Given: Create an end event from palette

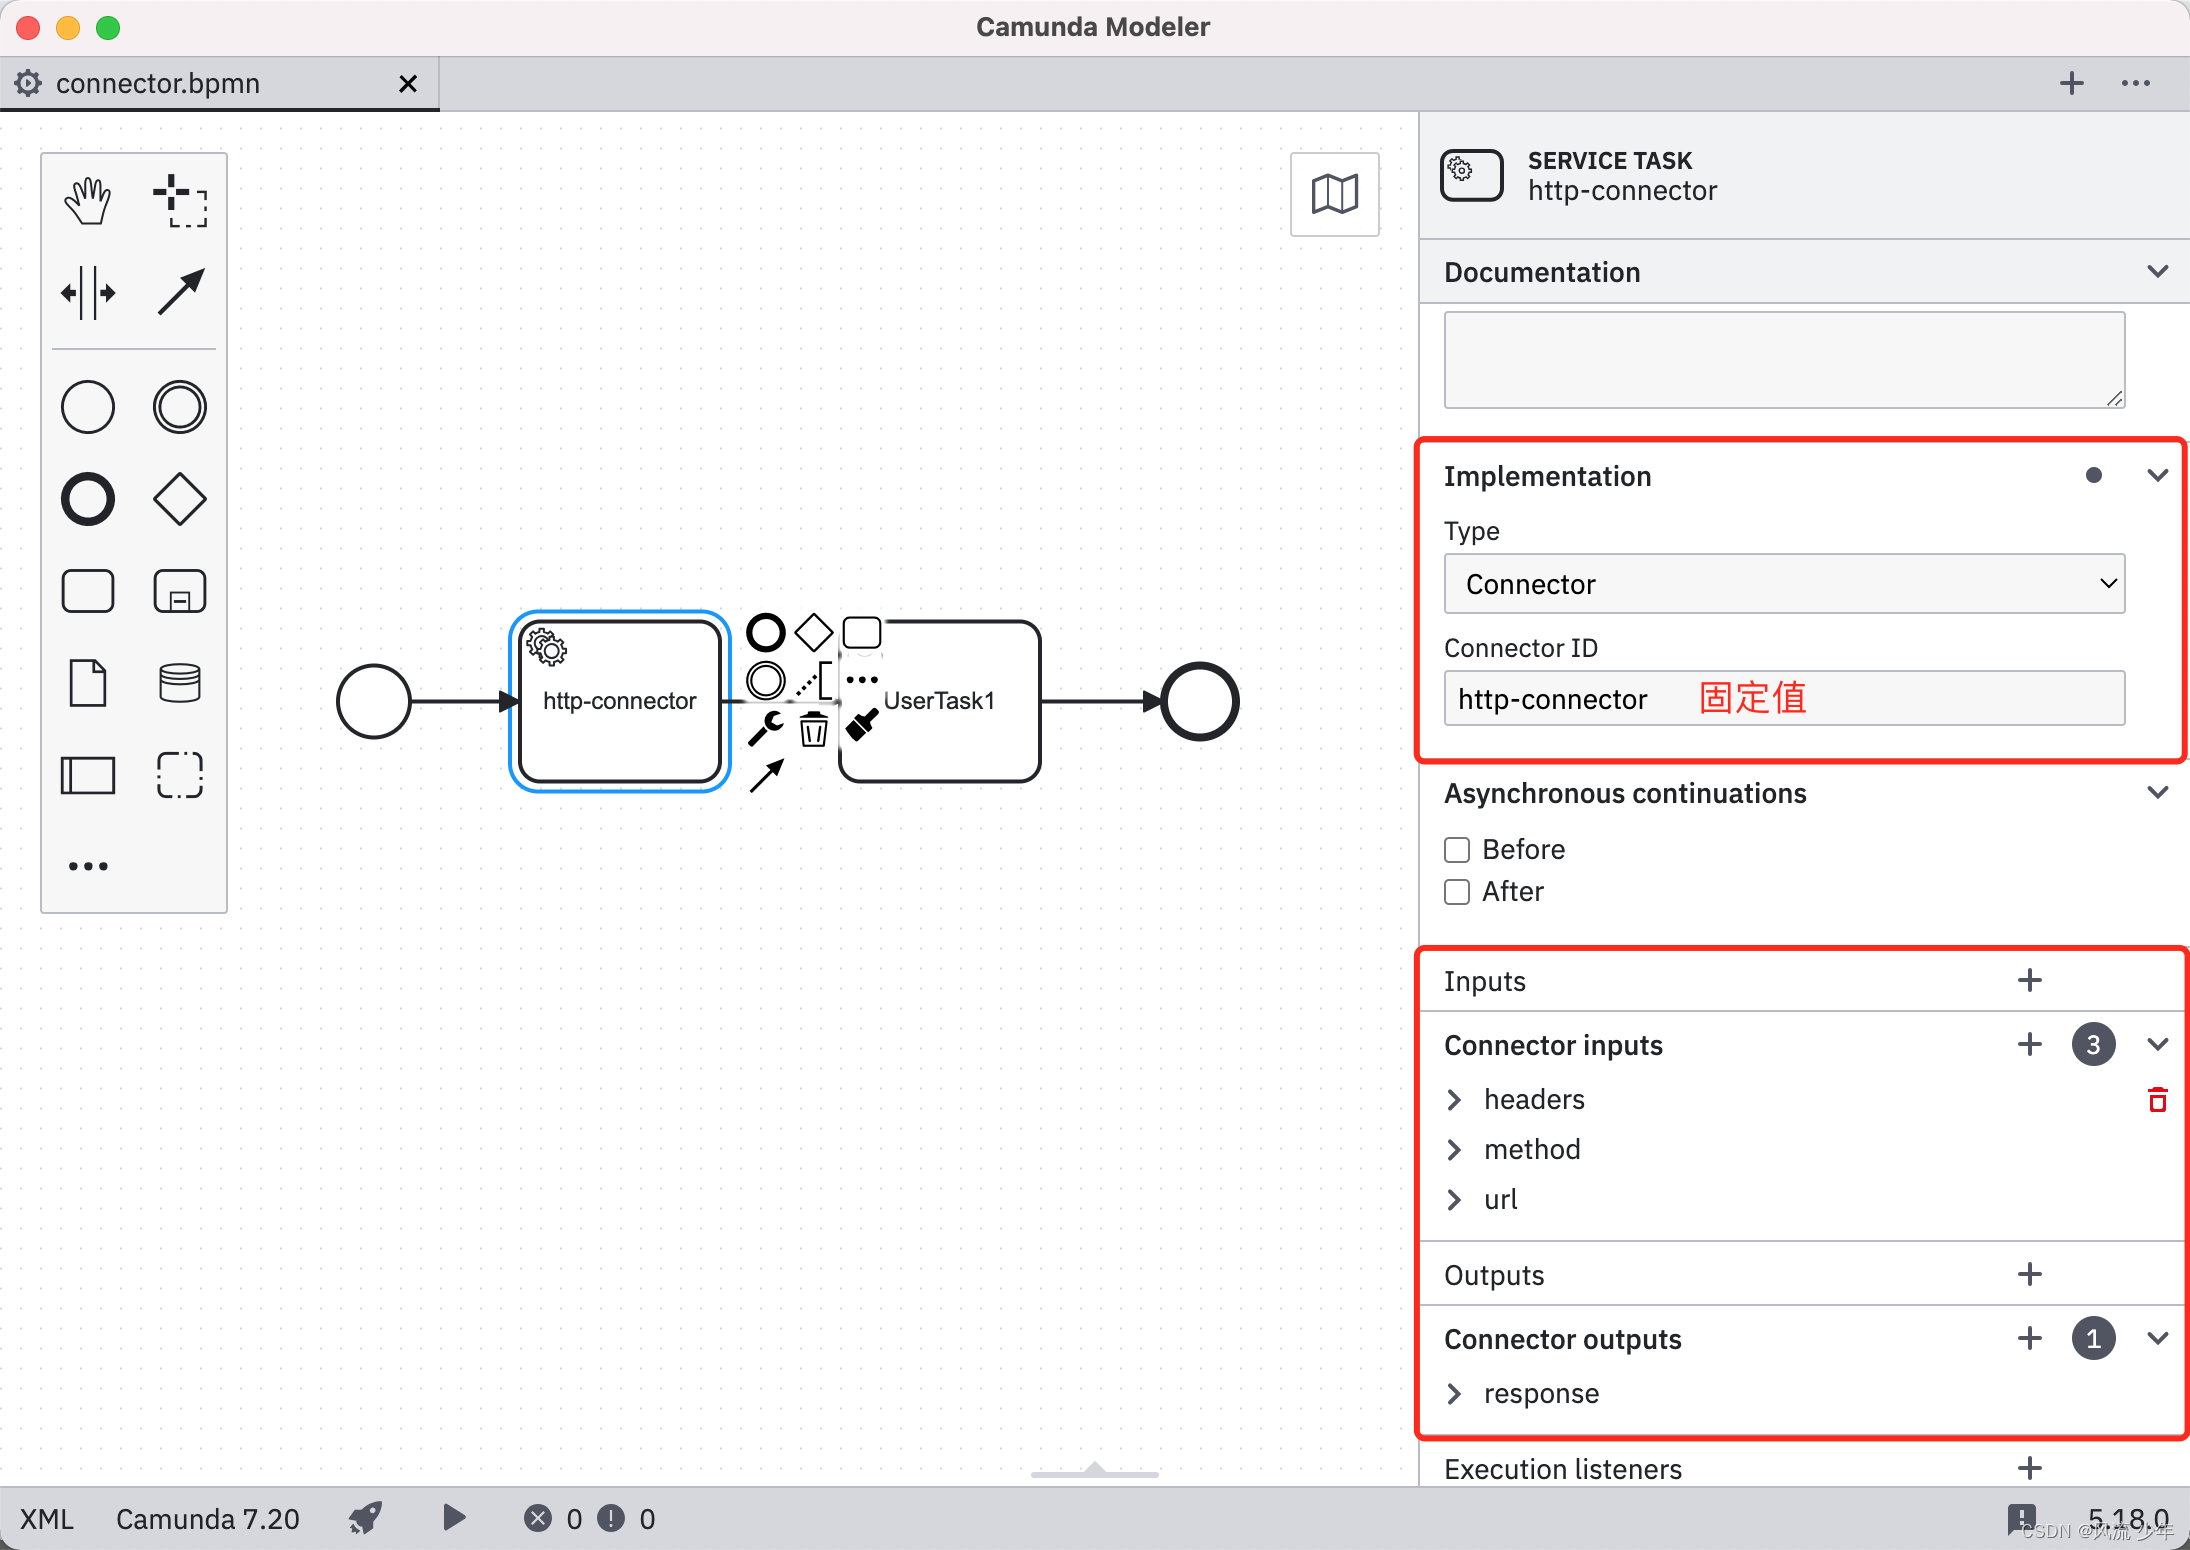Looking at the screenshot, I should (88, 499).
